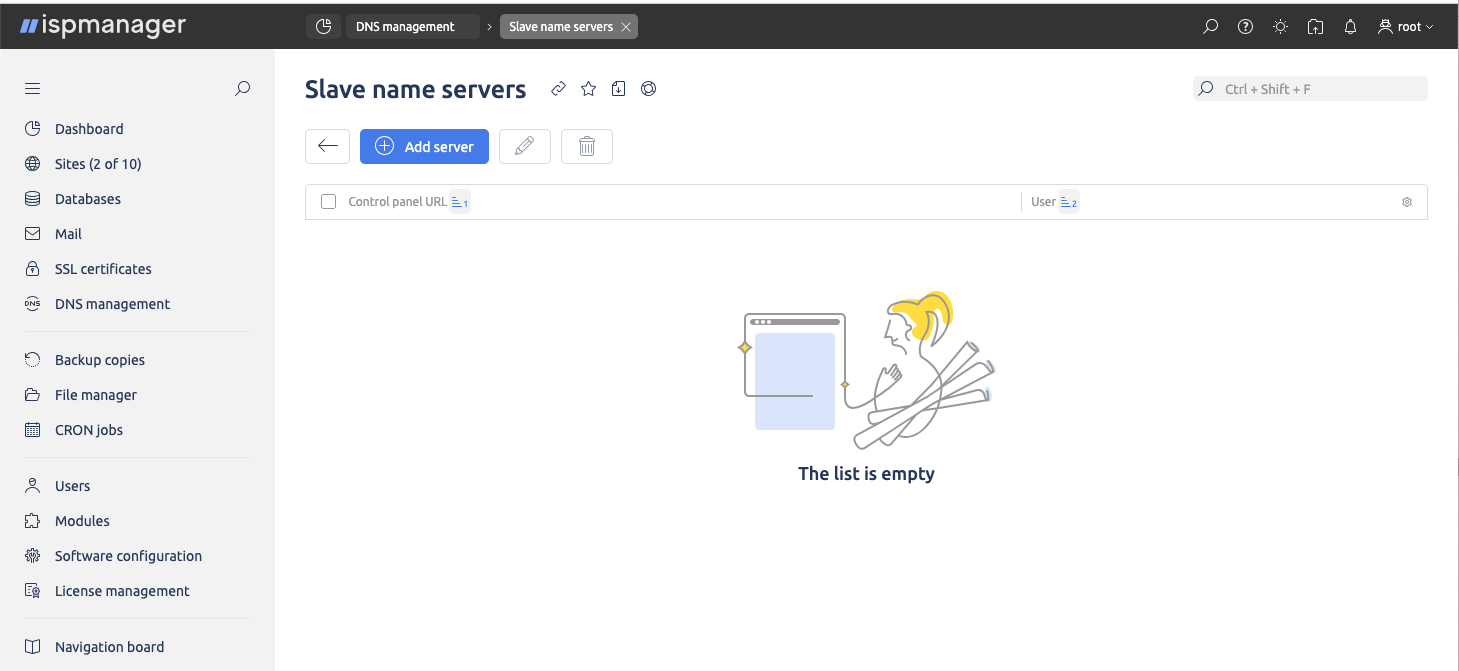The height and width of the screenshot is (671, 1459).
Task: Sort by Control panel URL column
Action: tap(460, 202)
